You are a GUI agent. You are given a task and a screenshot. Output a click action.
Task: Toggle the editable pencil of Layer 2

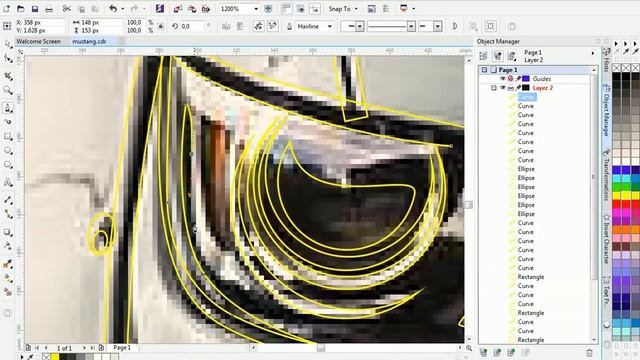click(x=518, y=88)
